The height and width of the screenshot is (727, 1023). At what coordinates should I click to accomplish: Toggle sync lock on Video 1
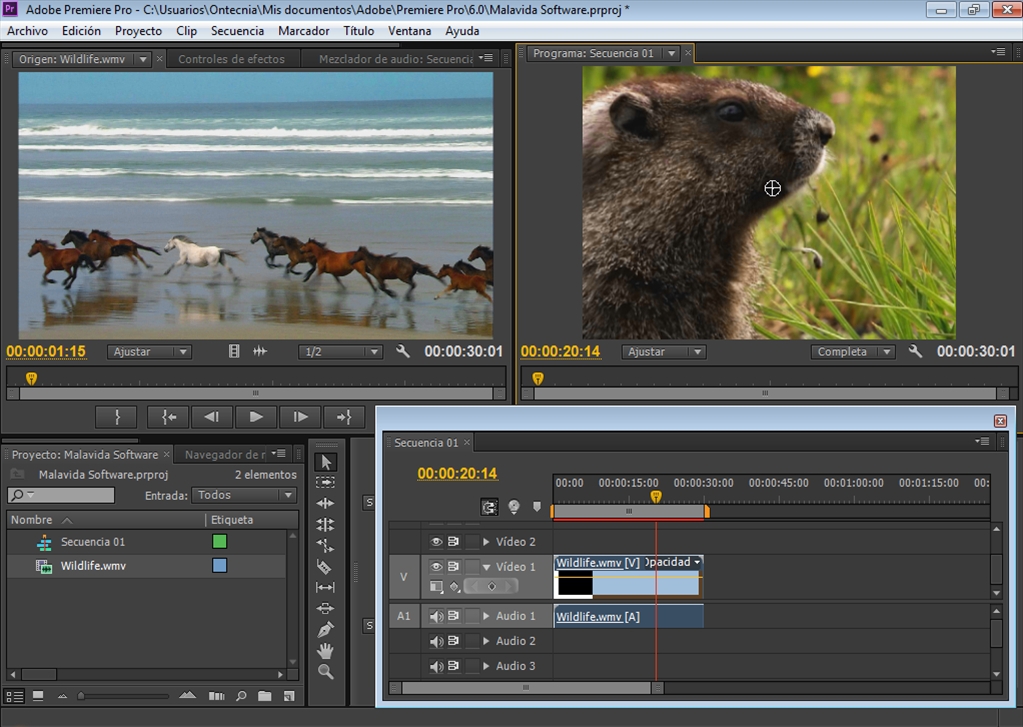(453, 566)
